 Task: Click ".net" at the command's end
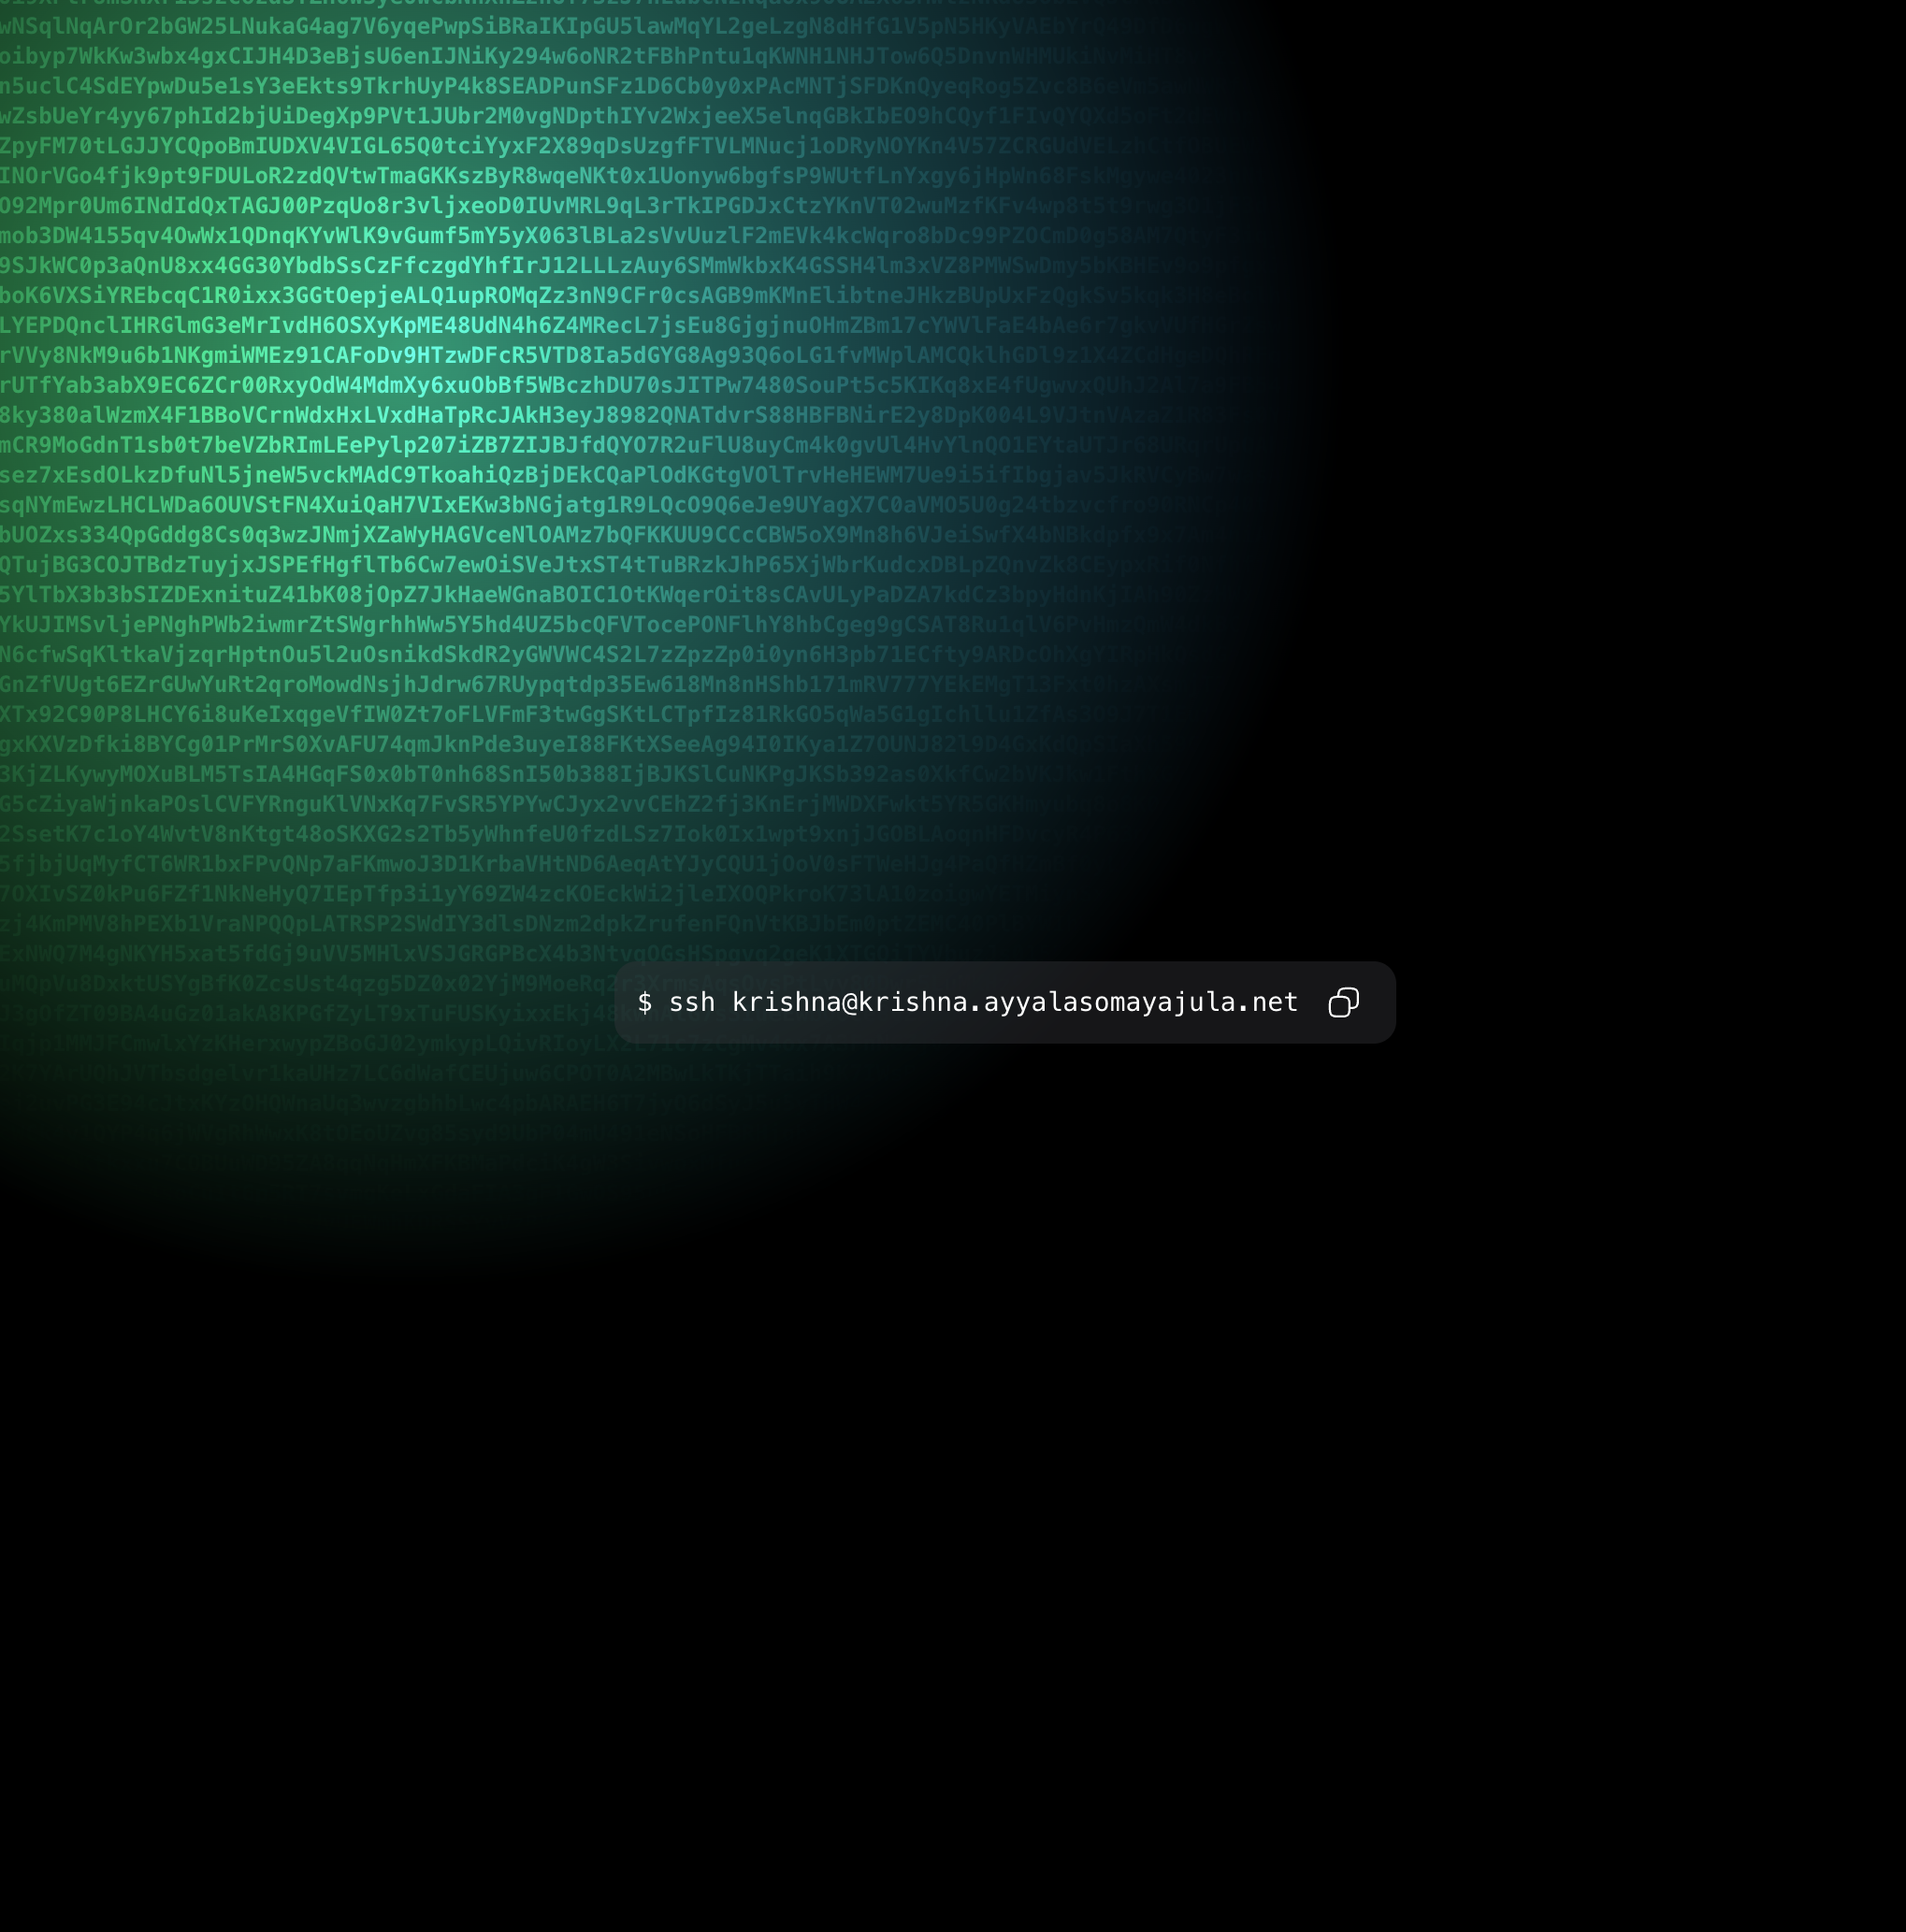[x=1268, y=1002]
